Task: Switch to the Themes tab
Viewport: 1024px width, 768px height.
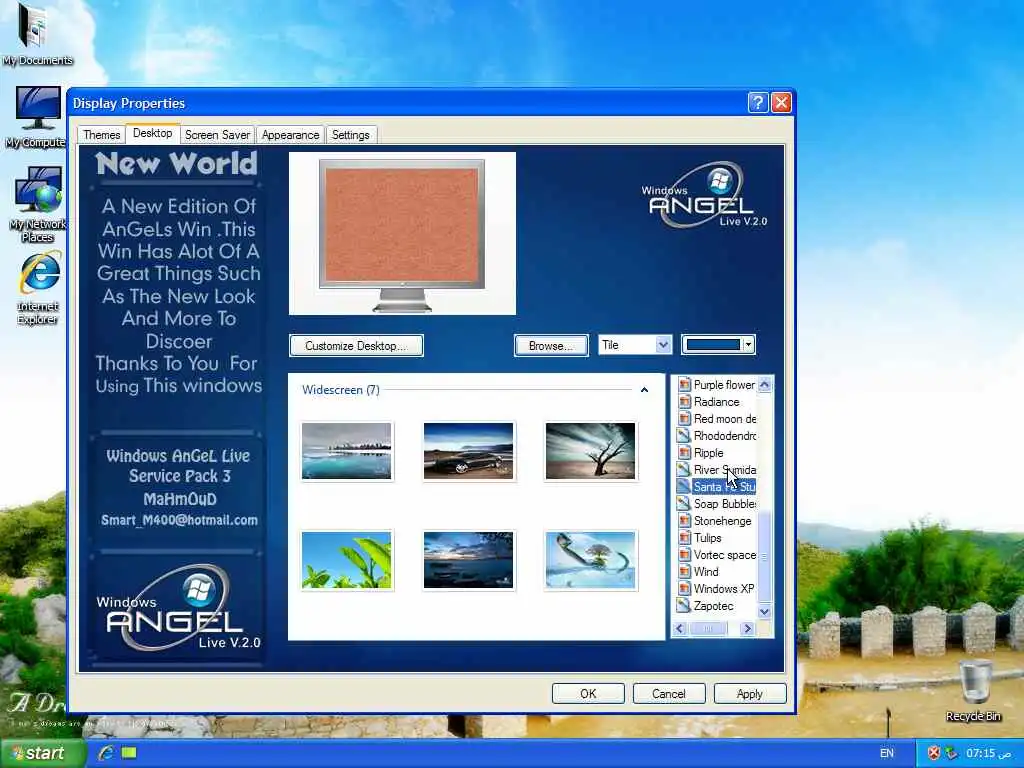Action: (x=101, y=135)
